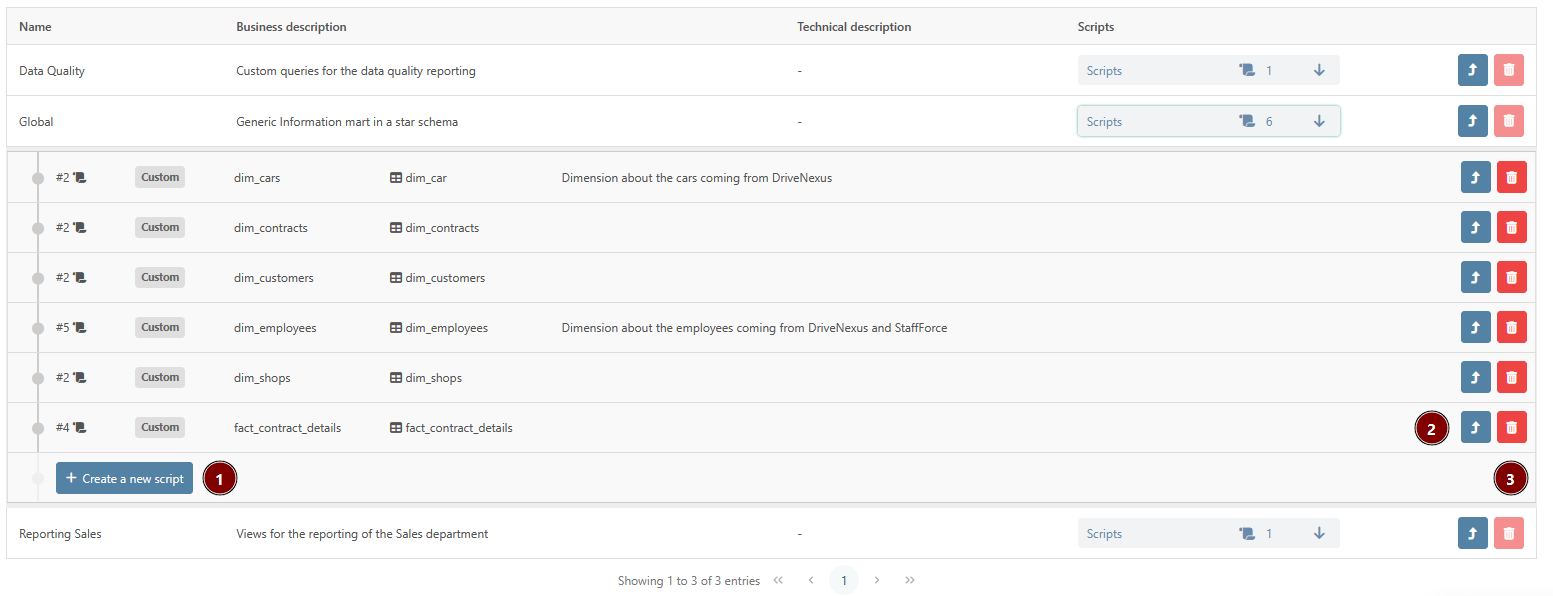Delete the dim_cars script
Screen dimensions: 1553x596
(x=1511, y=177)
